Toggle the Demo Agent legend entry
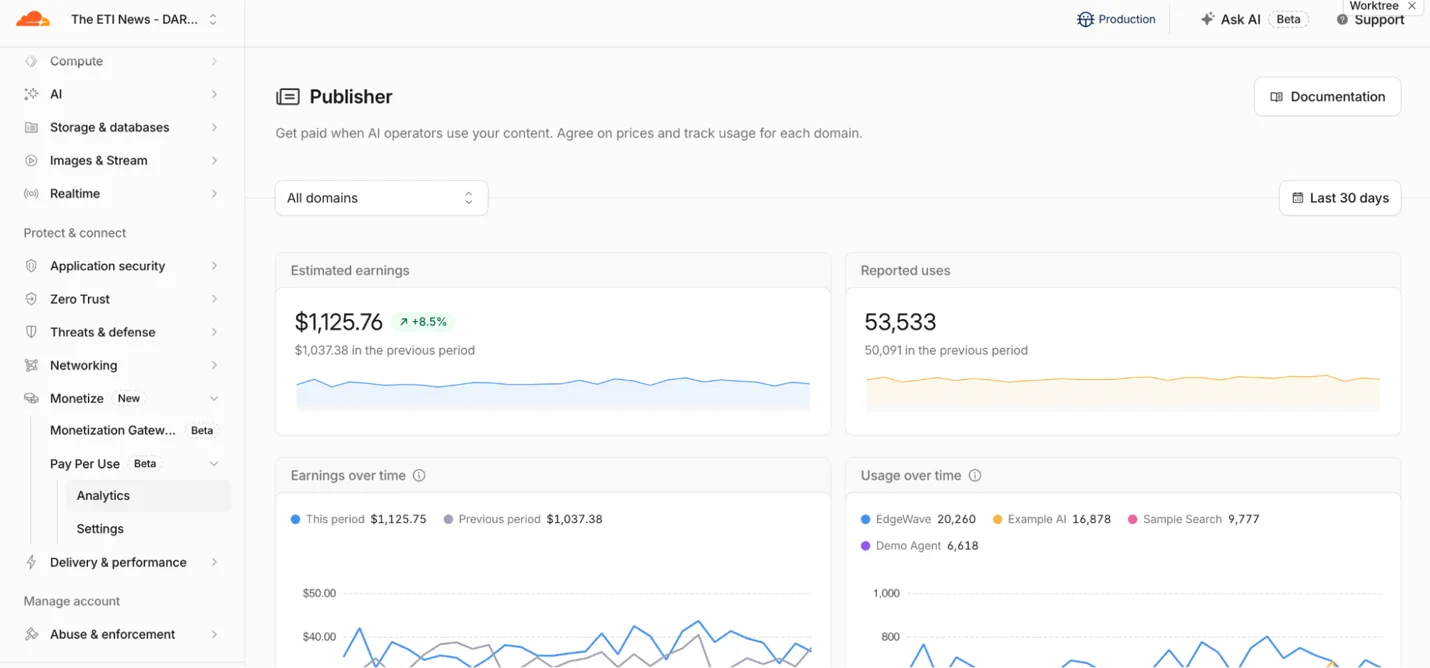Image resolution: width=1430 pixels, height=668 pixels. click(x=920, y=546)
